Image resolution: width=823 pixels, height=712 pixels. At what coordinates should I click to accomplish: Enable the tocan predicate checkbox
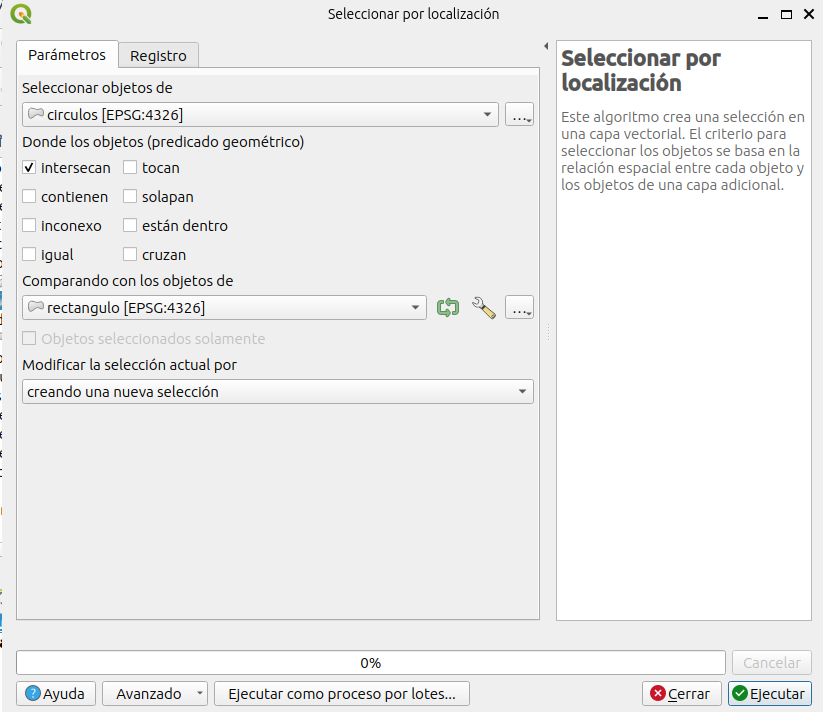point(131,168)
